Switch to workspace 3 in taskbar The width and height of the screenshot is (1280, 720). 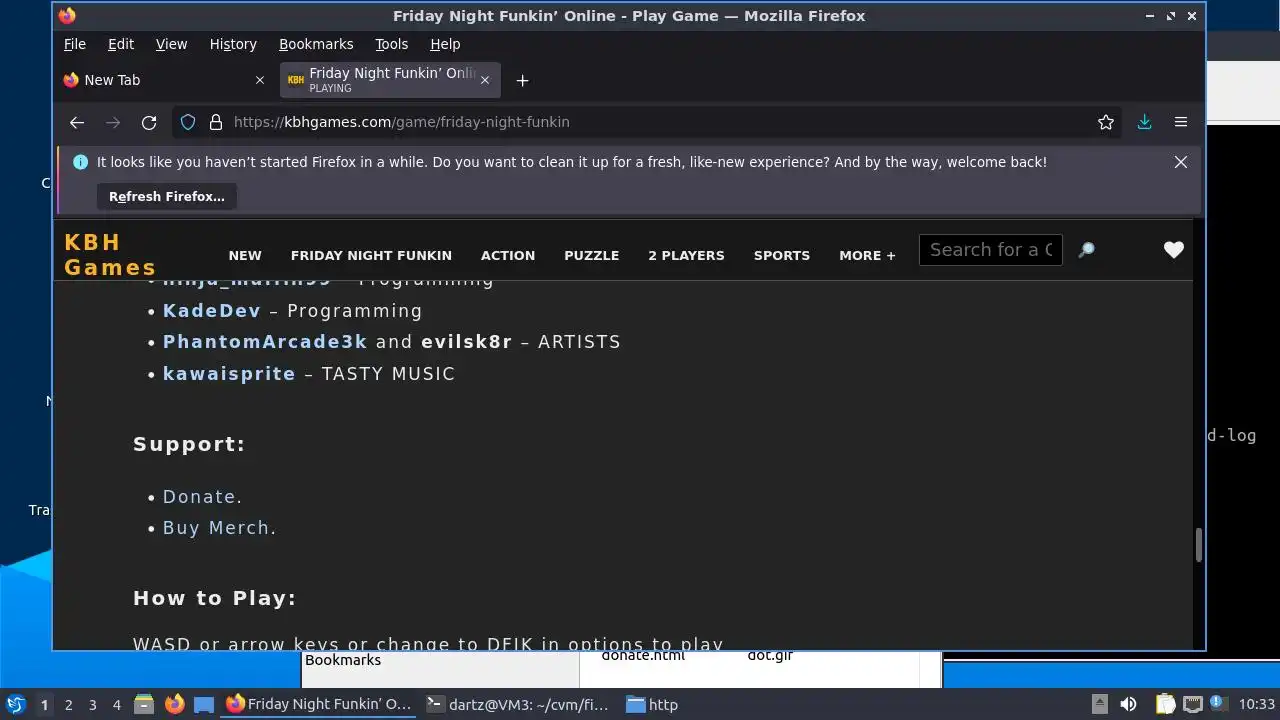[x=93, y=705]
